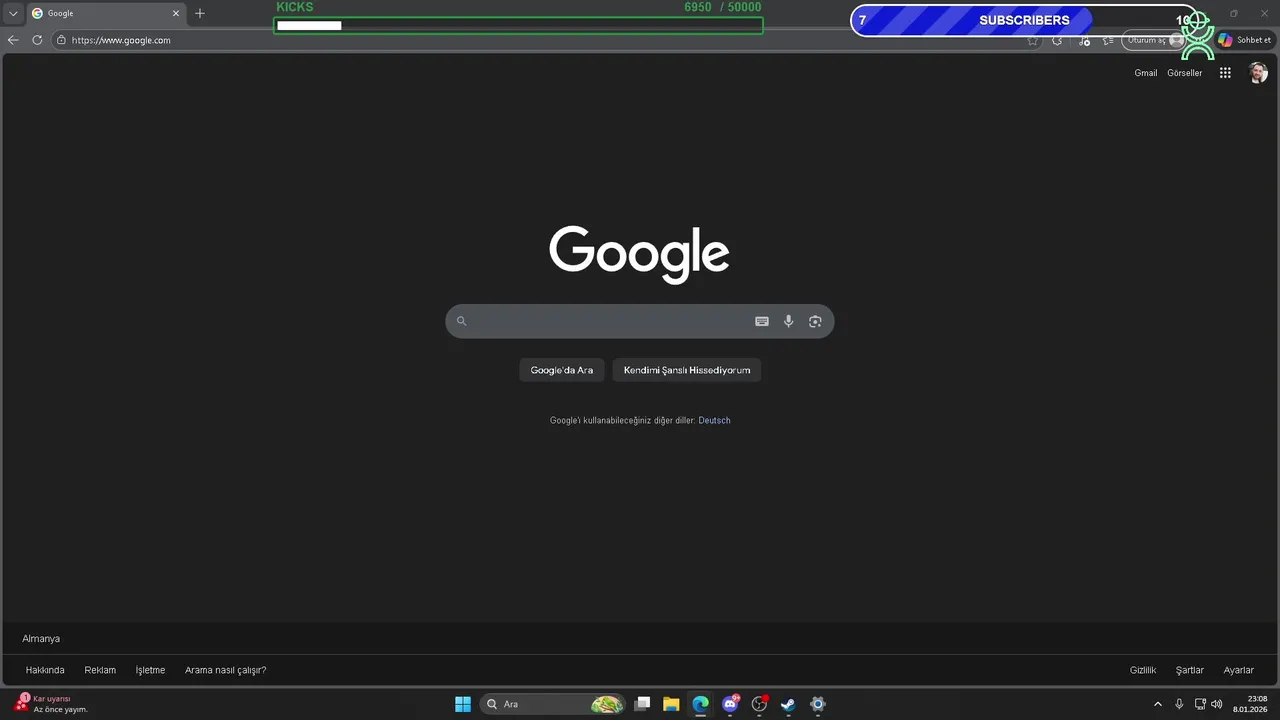Viewport: 1280px width, 720px height.
Task: Open File Explorer from taskbar
Action: [x=671, y=704]
